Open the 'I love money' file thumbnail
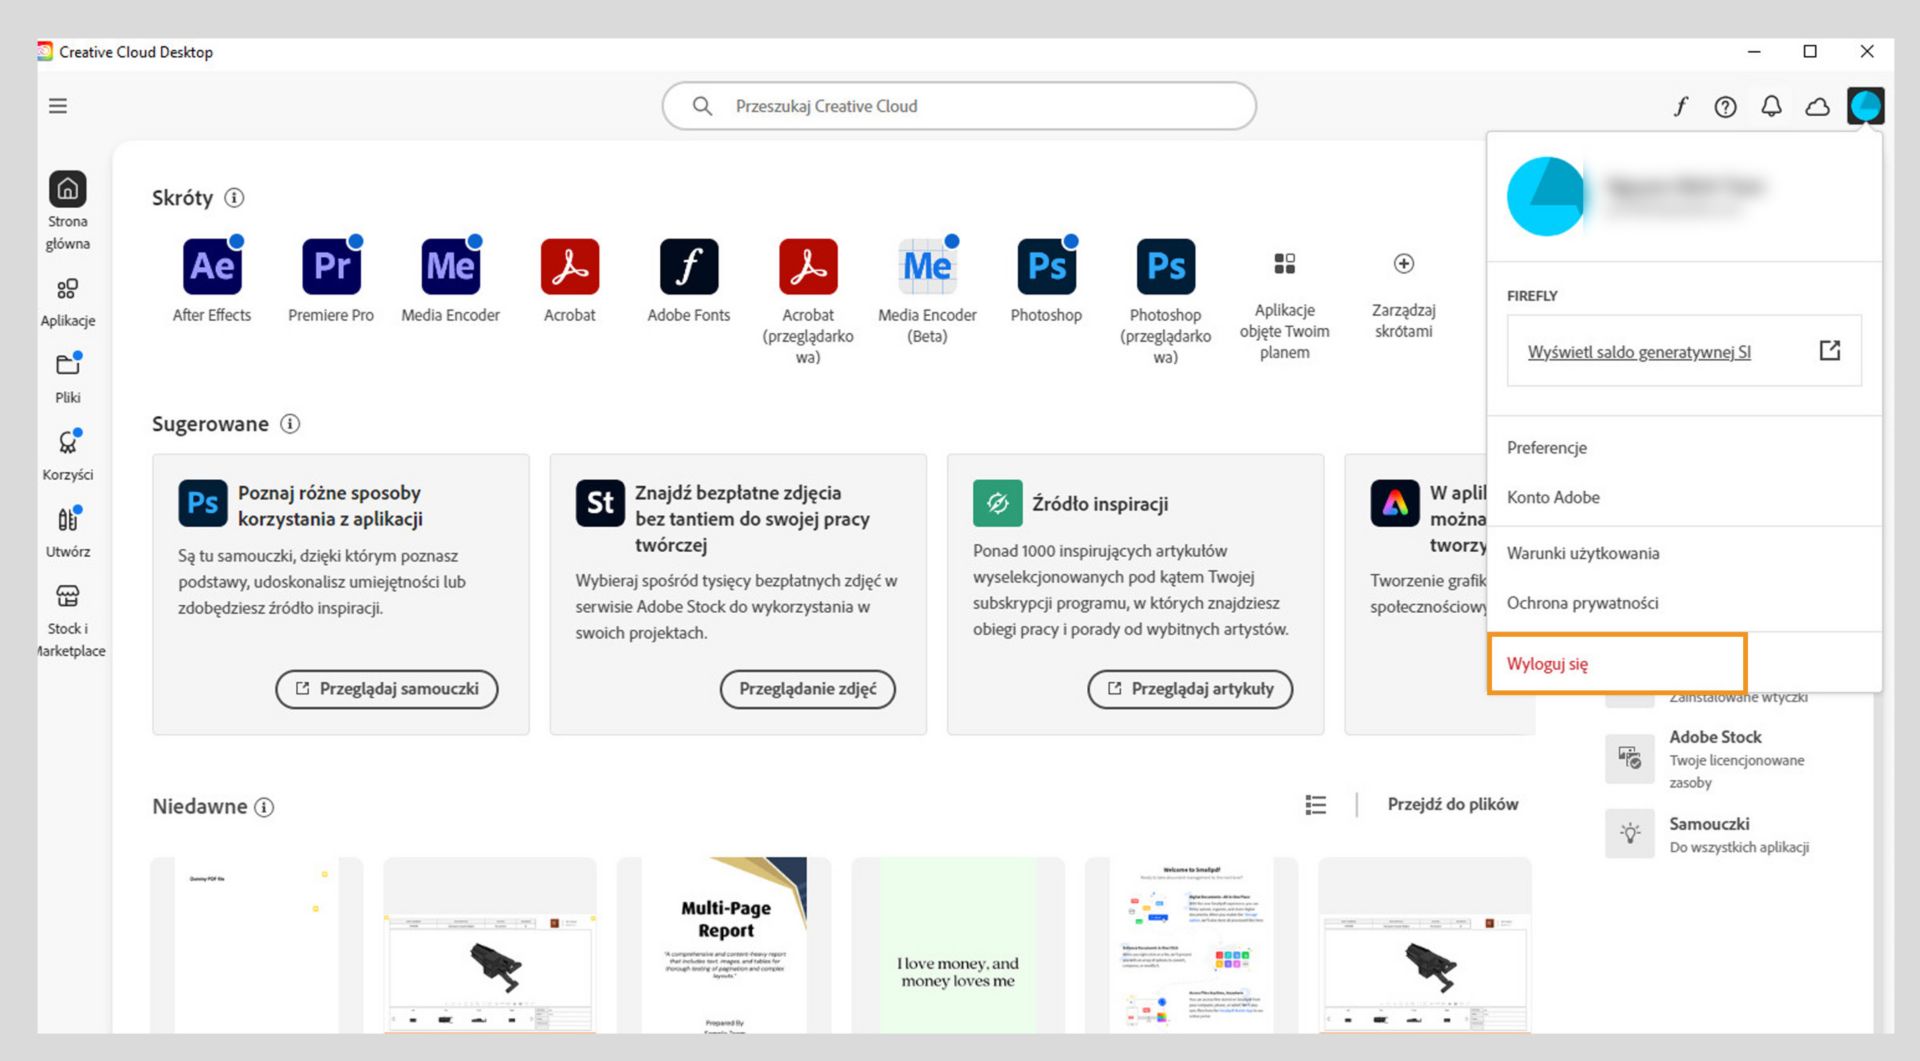 tap(958, 945)
